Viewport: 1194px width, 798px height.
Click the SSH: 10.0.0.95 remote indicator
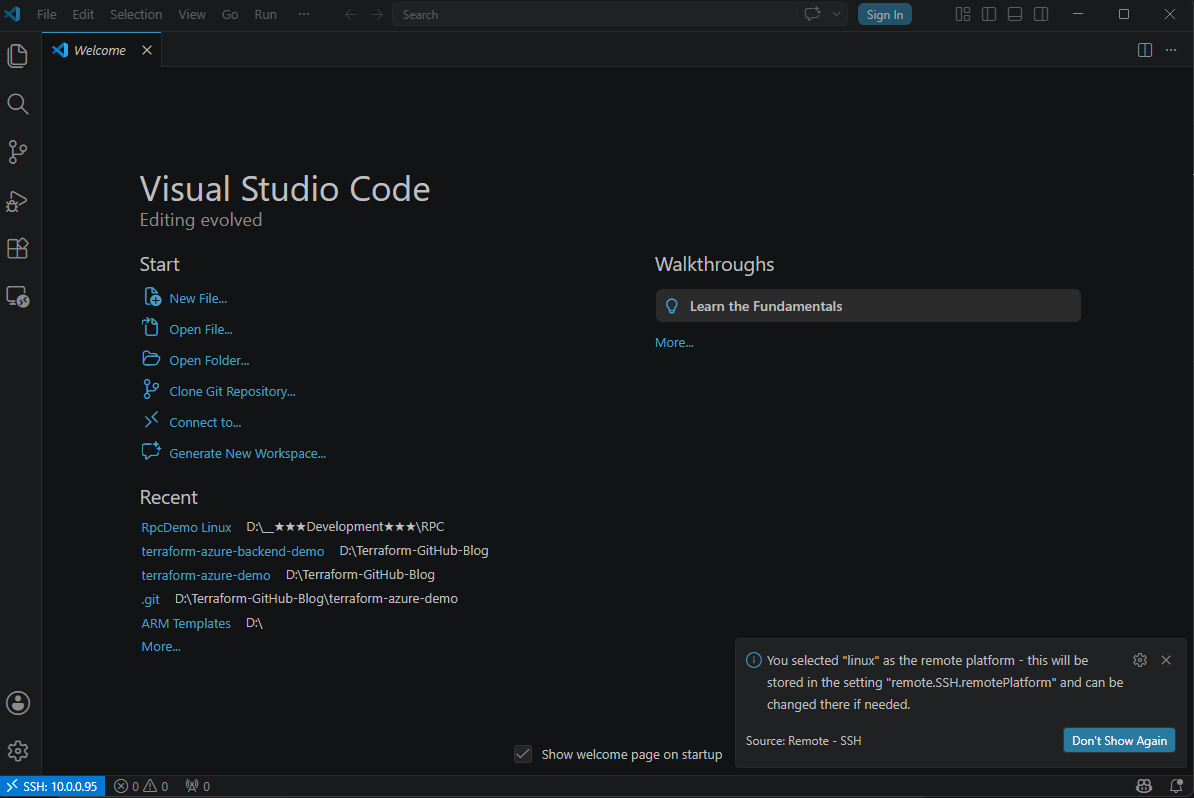(53, 786)
